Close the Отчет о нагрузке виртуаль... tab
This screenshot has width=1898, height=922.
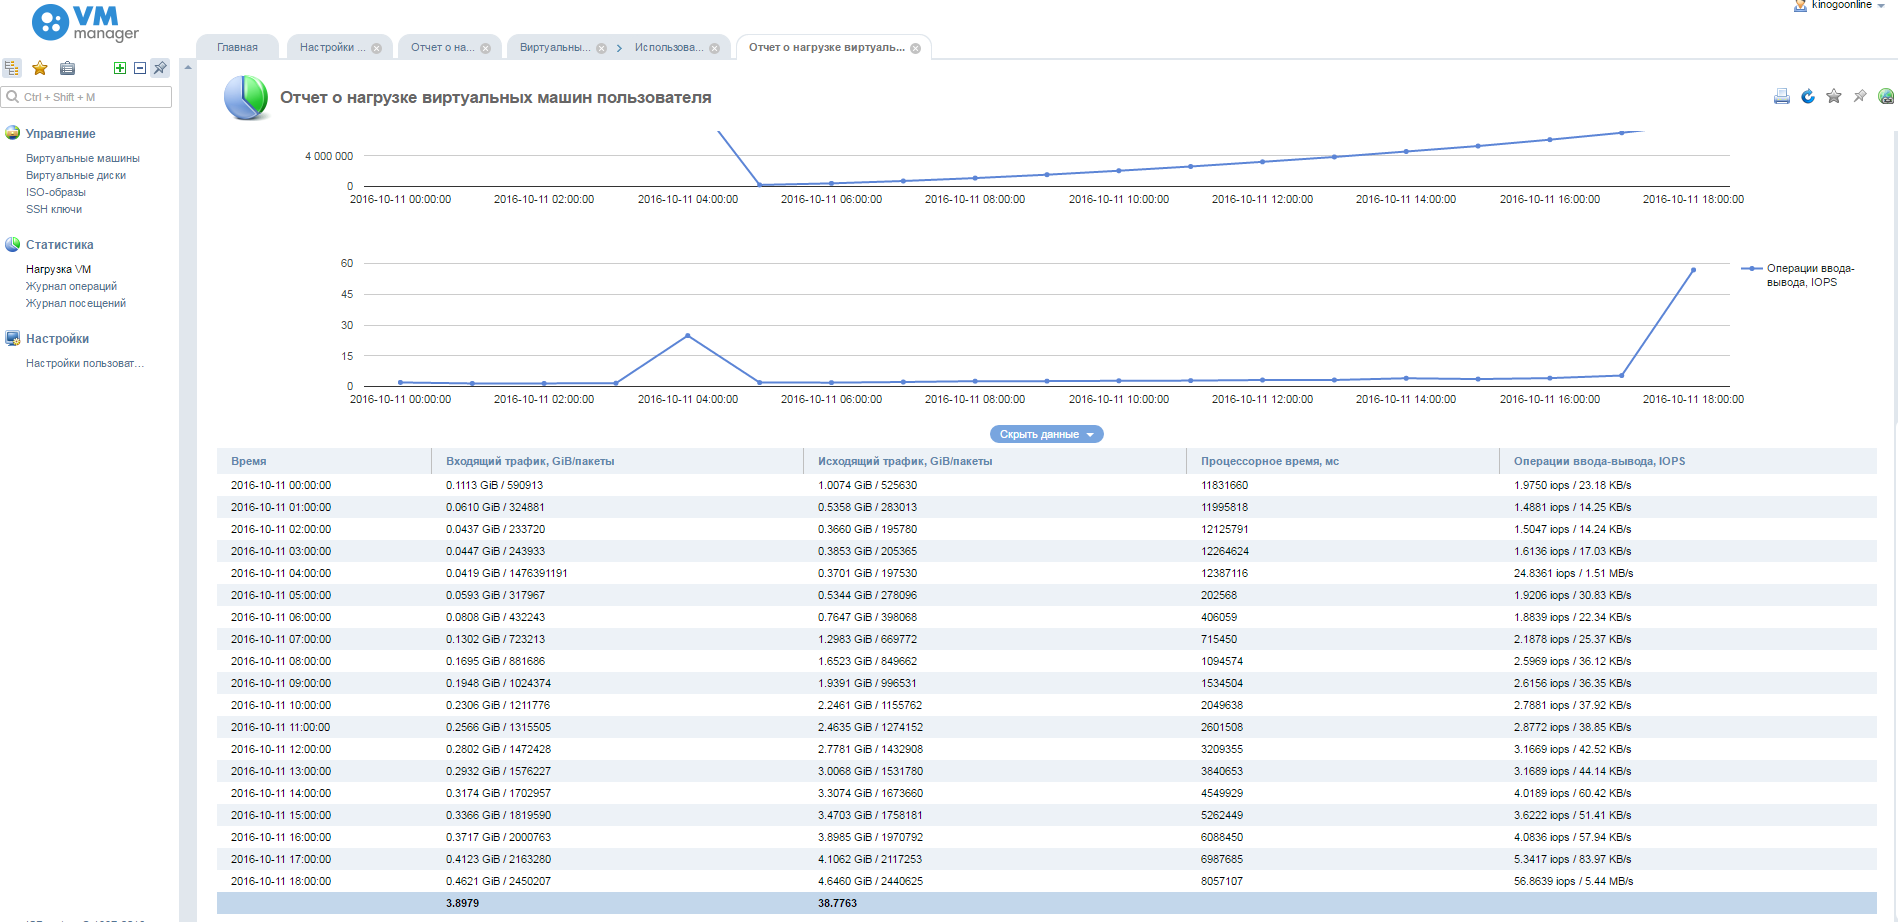click(x=915, y=48)
